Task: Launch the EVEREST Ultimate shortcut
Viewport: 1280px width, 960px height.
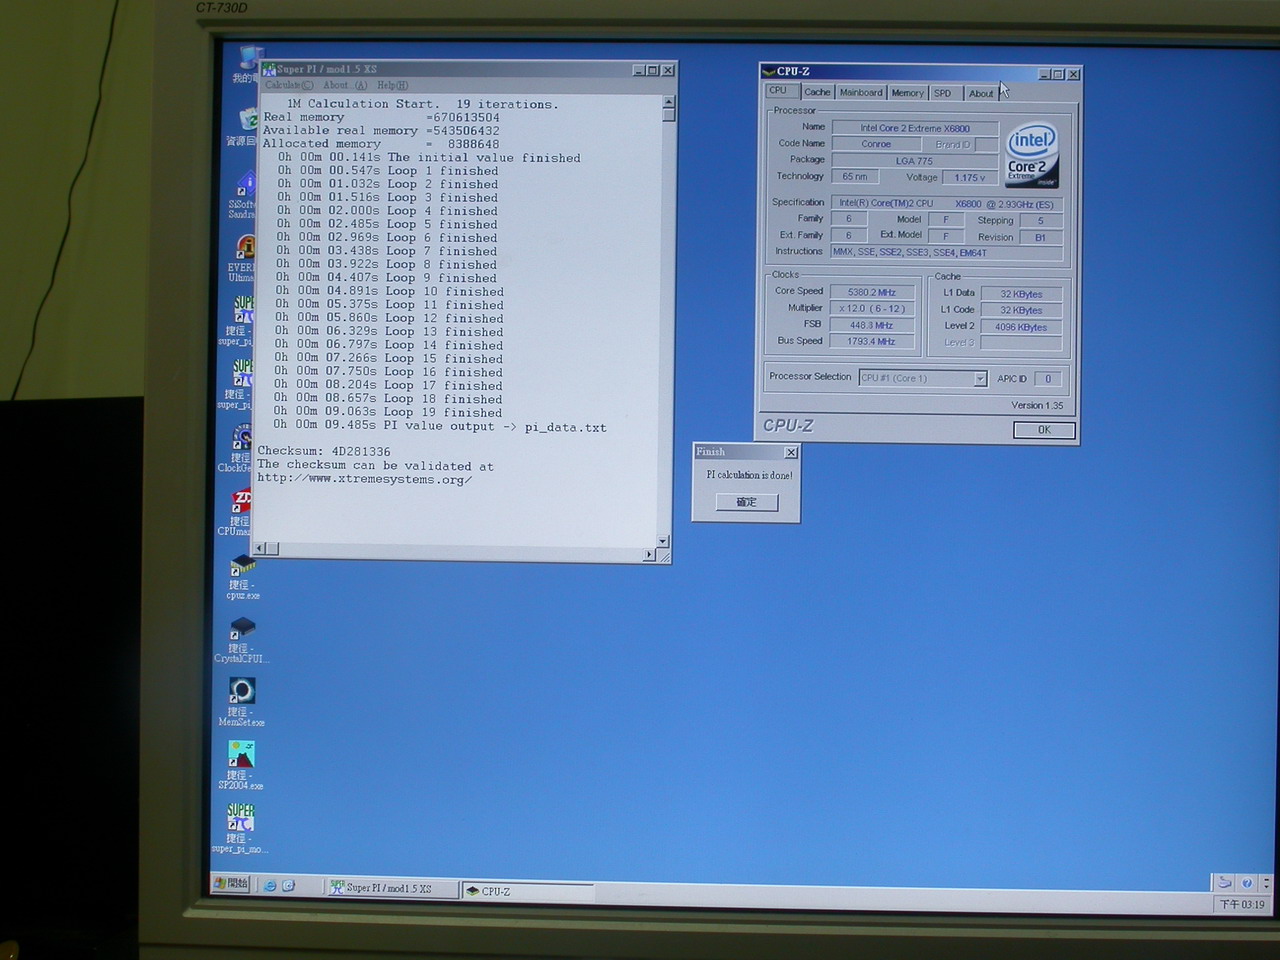Action: [x=243, y=259]
